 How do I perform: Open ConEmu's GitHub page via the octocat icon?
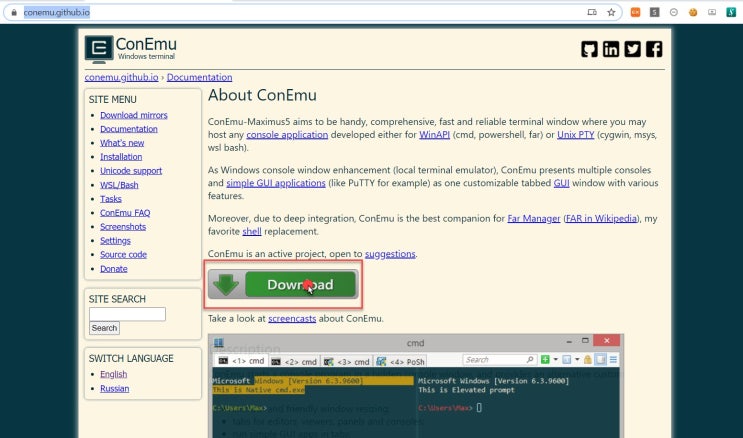click(589, 49)
